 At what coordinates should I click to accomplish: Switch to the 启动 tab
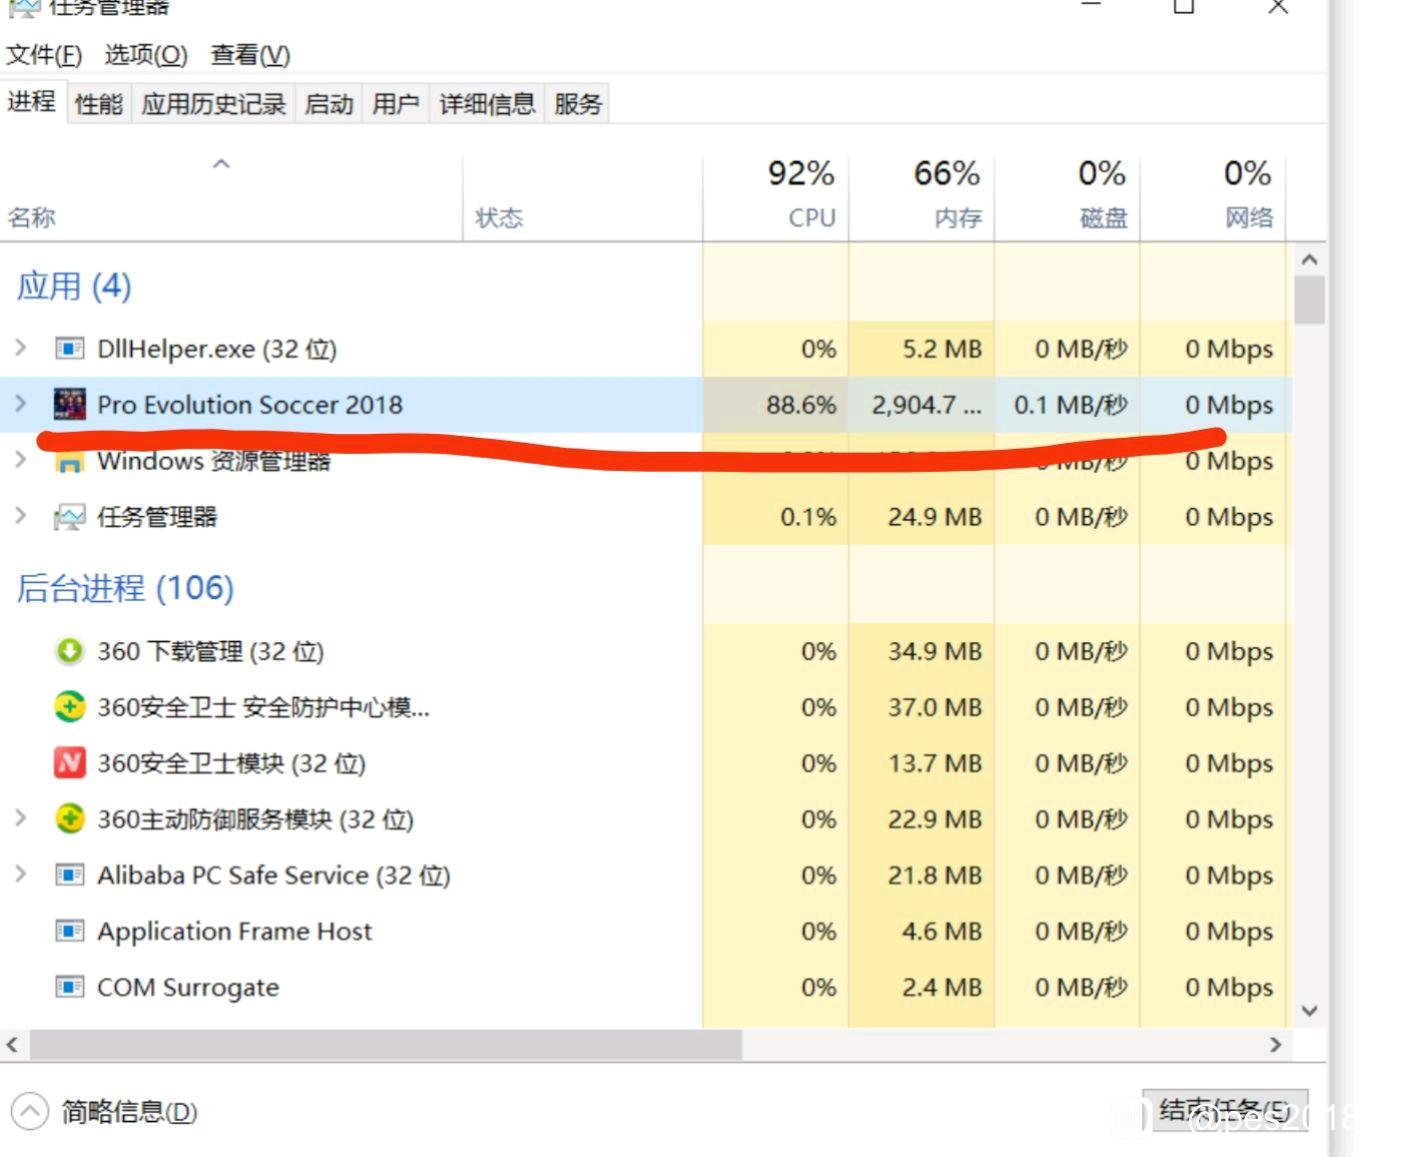click(329, 104)
